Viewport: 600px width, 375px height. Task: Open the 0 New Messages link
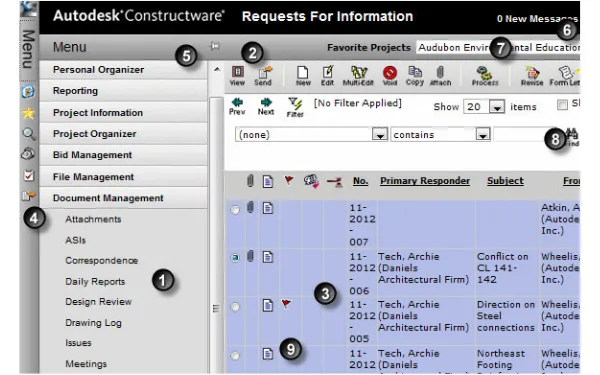coord(537,18)
